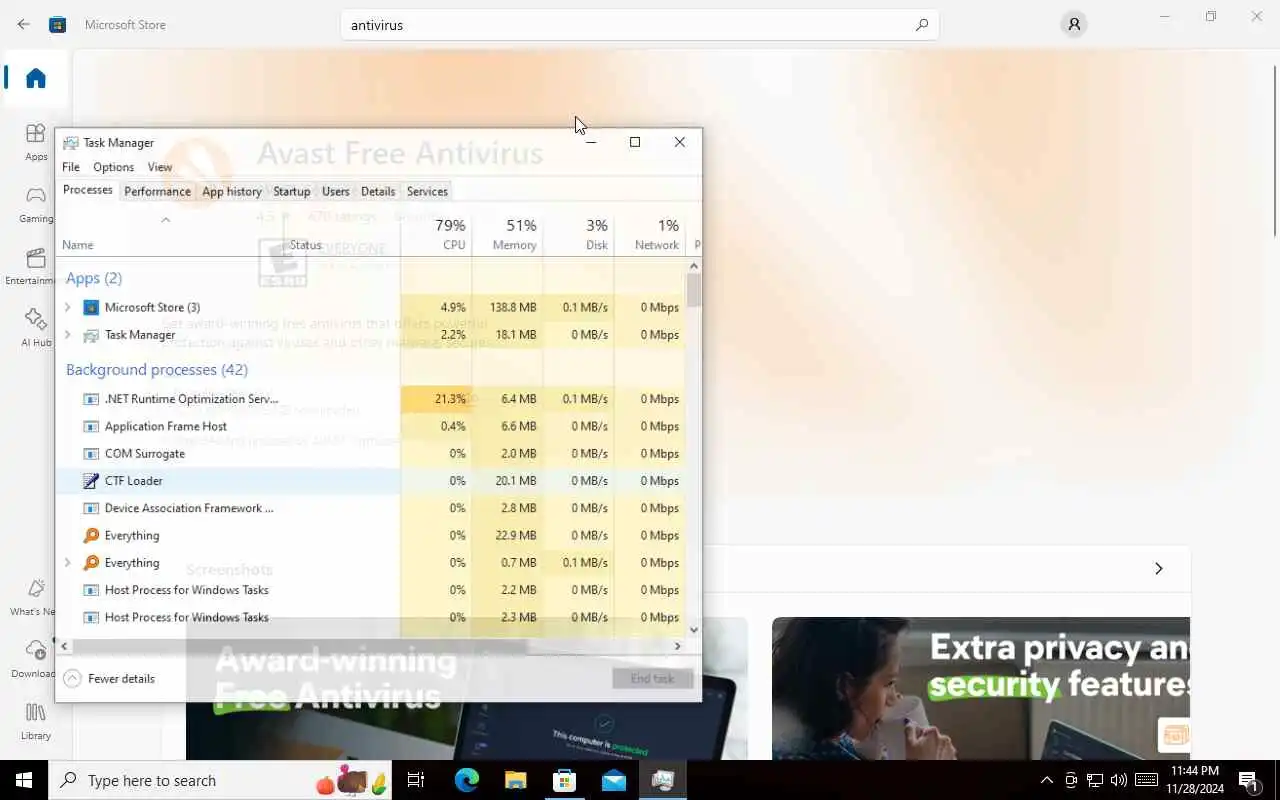Open AI Hub in Store sidebar
Viewport: 1280px width, 800px height.
pos(36,328)
